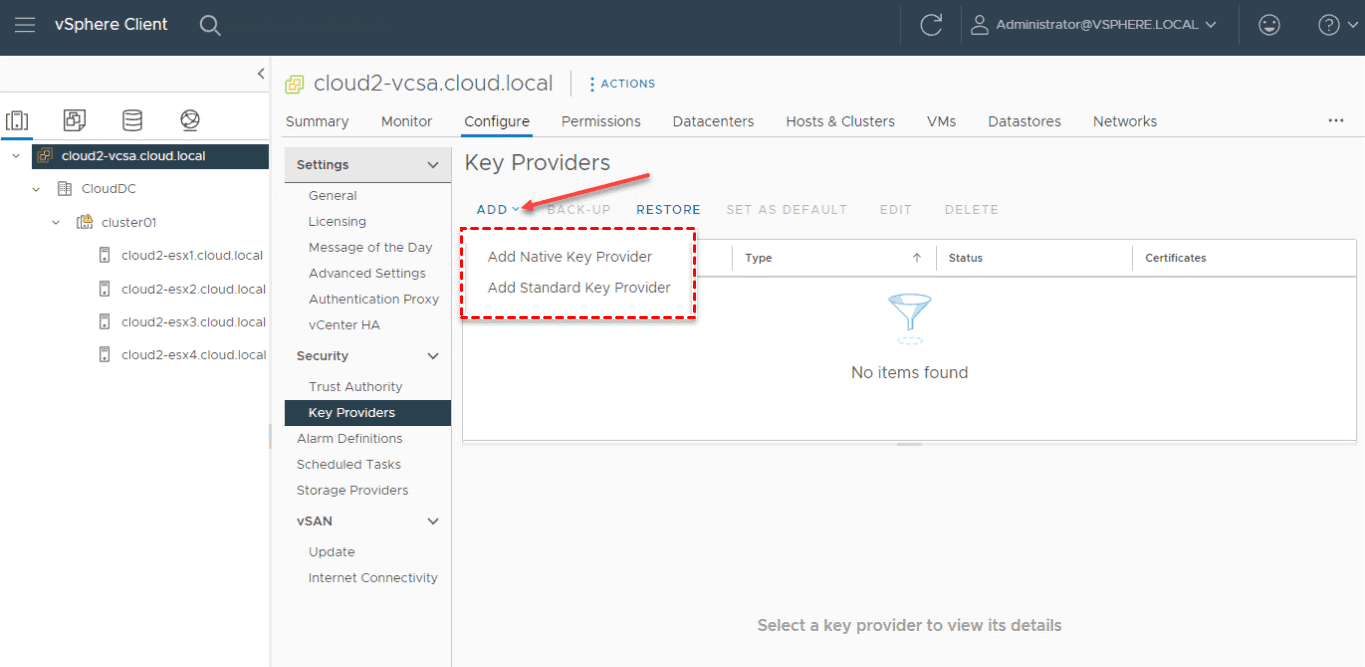Collapse the cloud2-vcsa.cloud.local tree node
This screenshot has height=667, width=1365.
point(16,156)
